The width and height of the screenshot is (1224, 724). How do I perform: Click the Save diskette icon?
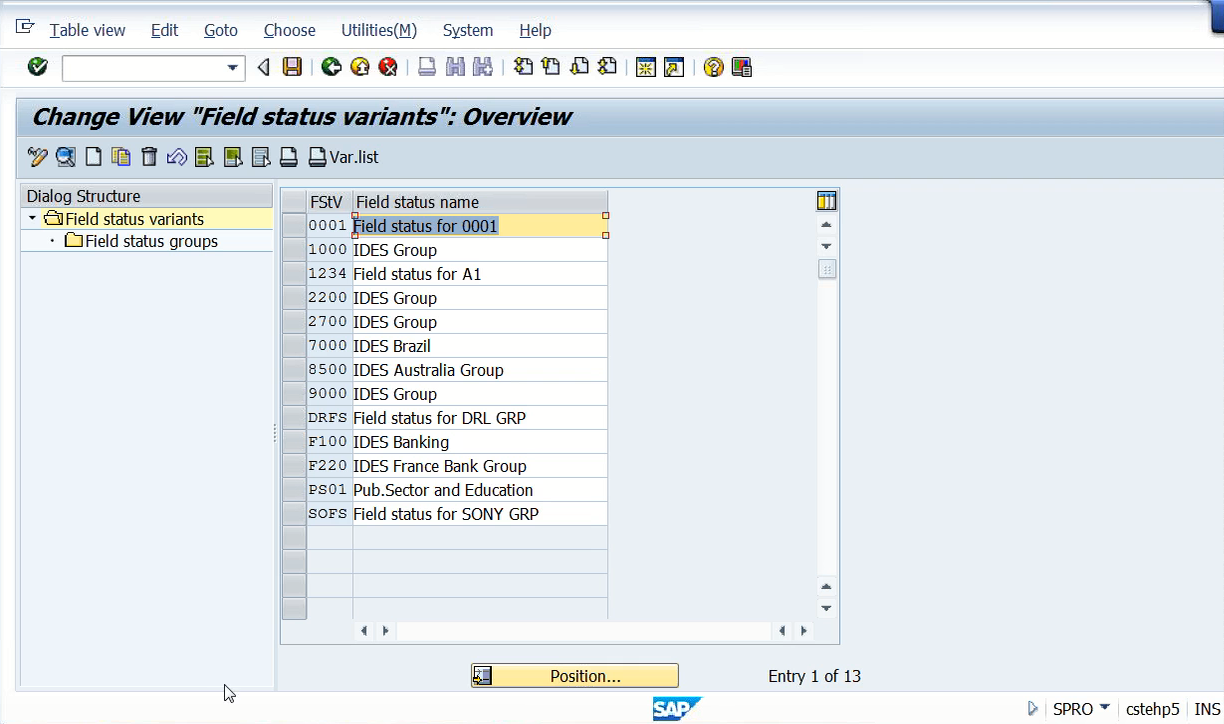coord(292,67)
